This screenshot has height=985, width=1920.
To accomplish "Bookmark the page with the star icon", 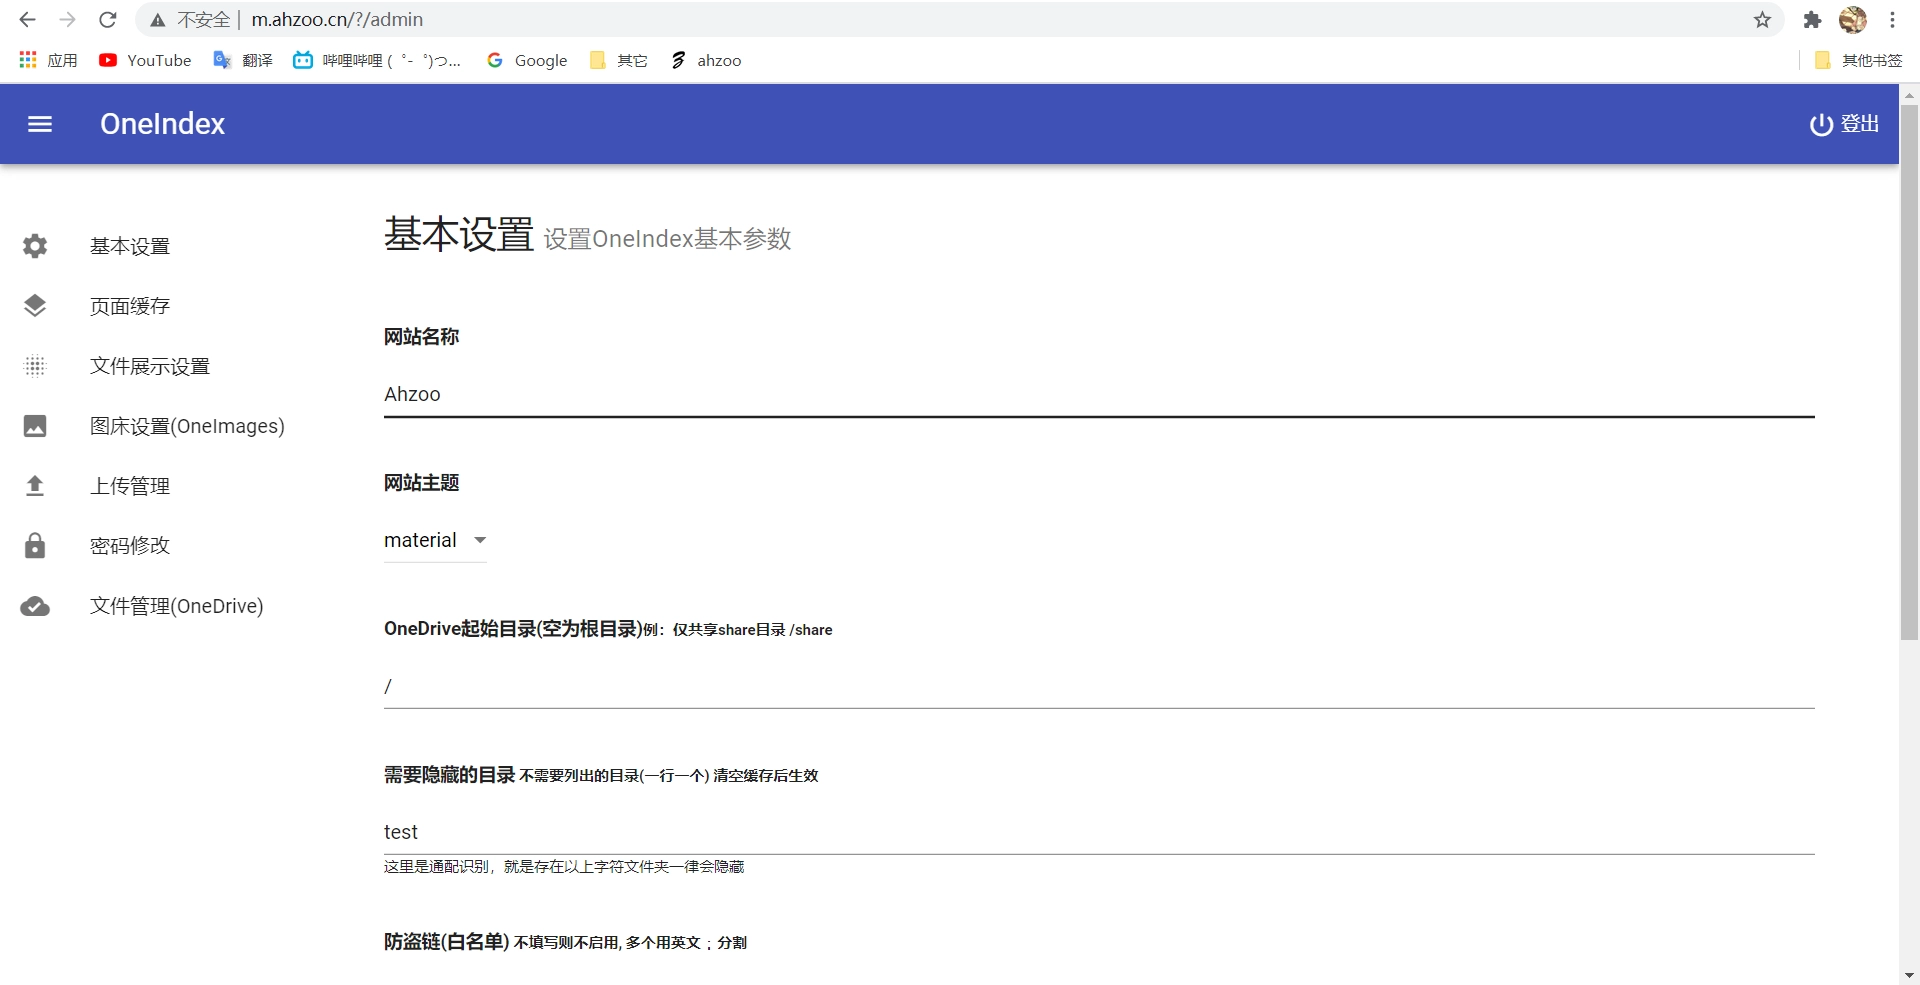I will (1763, 19).
